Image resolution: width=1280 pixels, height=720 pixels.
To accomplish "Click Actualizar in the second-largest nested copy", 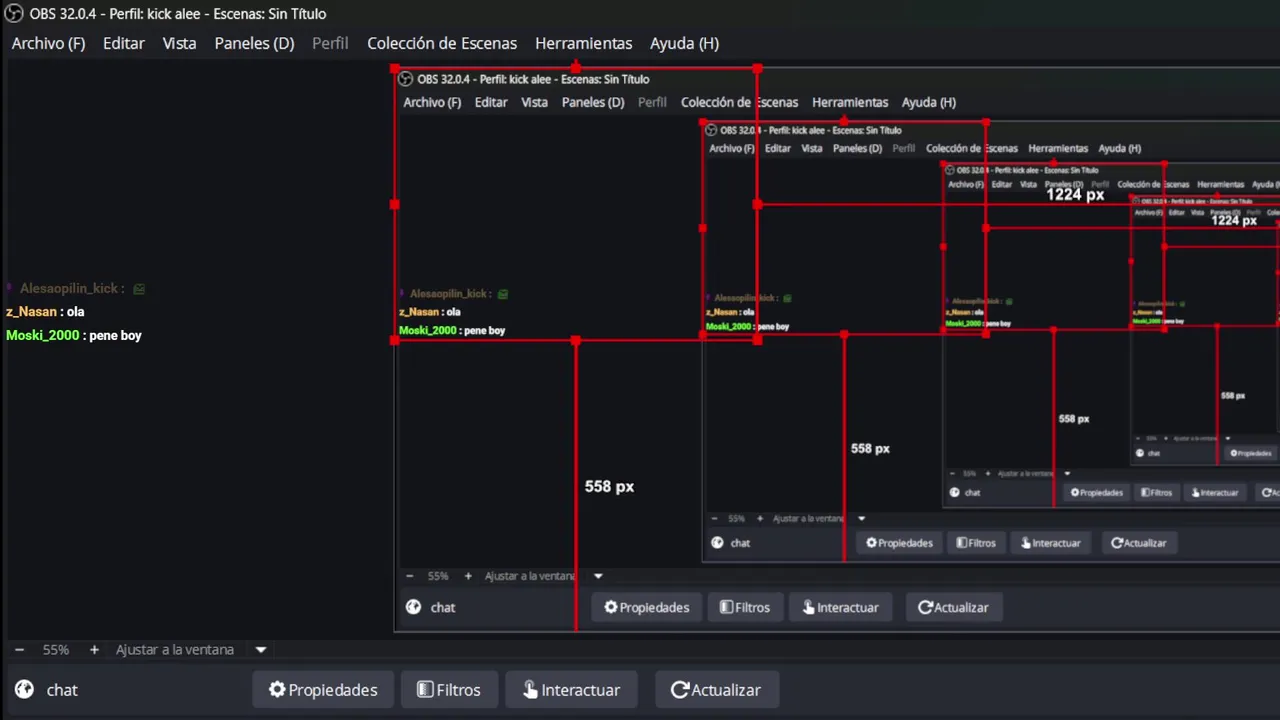I will [x=1138, y=543].
